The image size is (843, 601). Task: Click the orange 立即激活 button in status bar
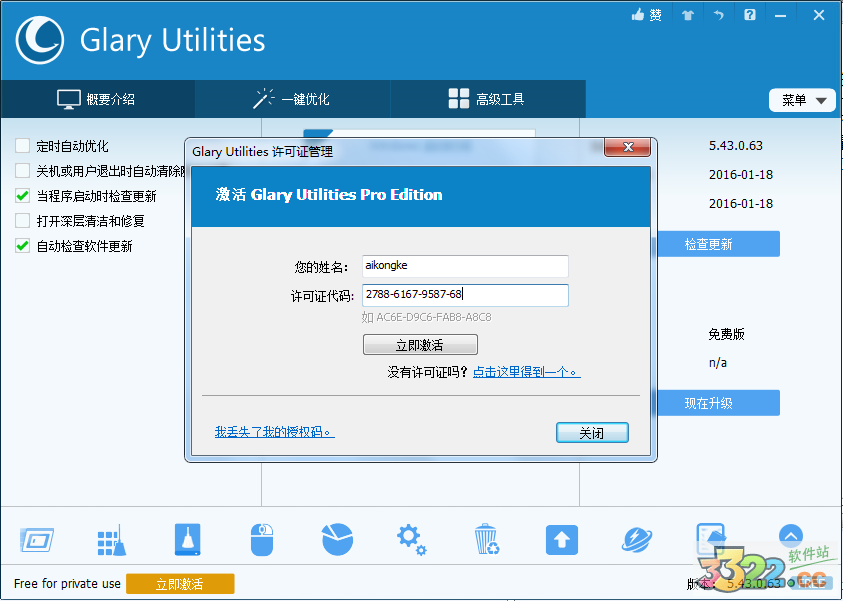tap(180, 584)
